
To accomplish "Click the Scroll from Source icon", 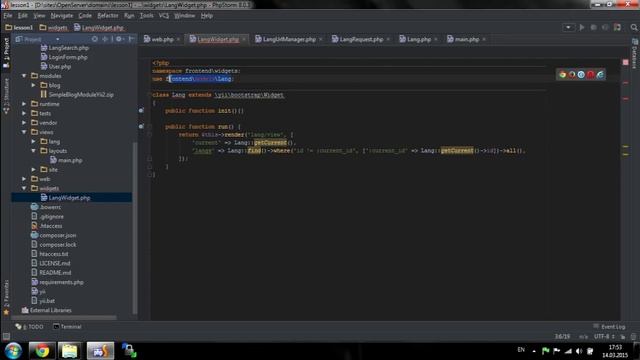I will coord(95,39).
